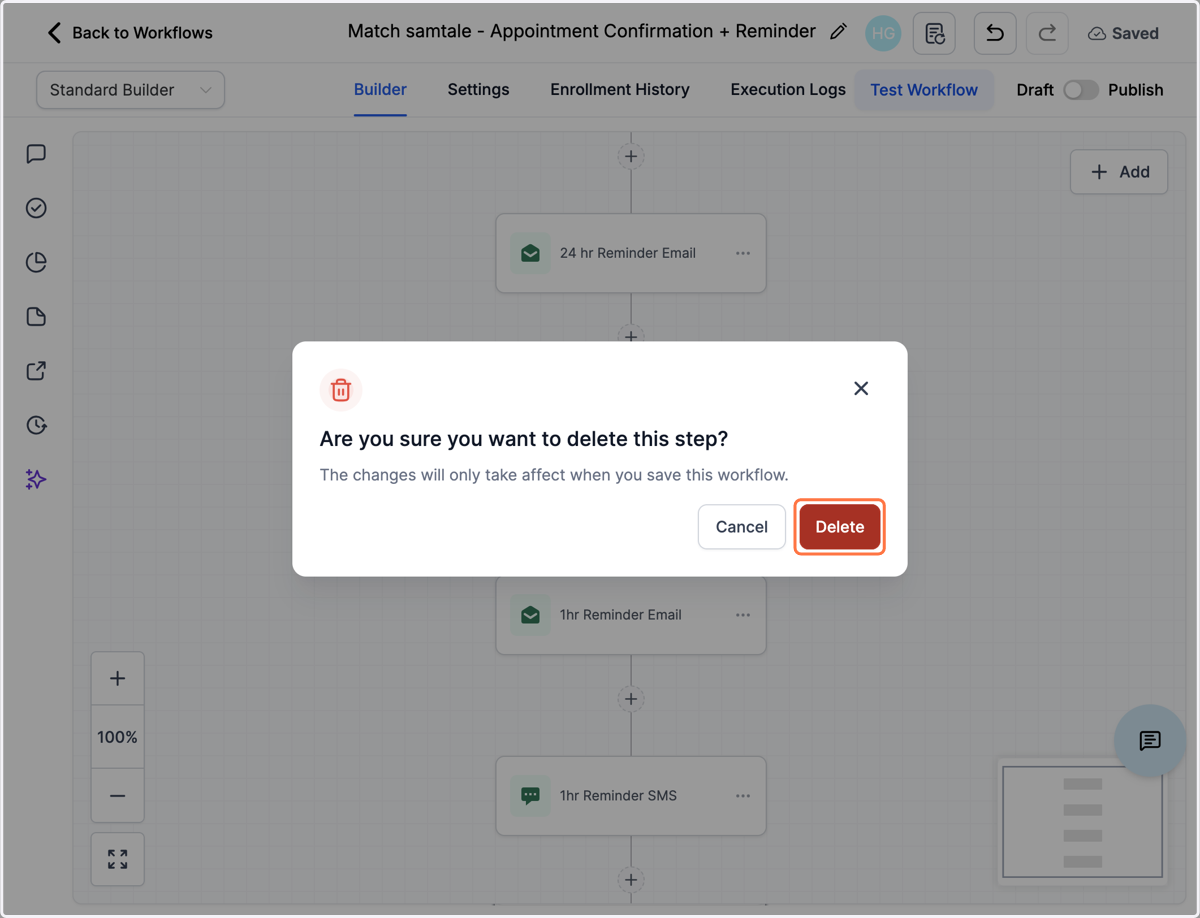Viewport: 1200px width, 918px height.
Task: Zoom in on the canvas
Action: 117,678
